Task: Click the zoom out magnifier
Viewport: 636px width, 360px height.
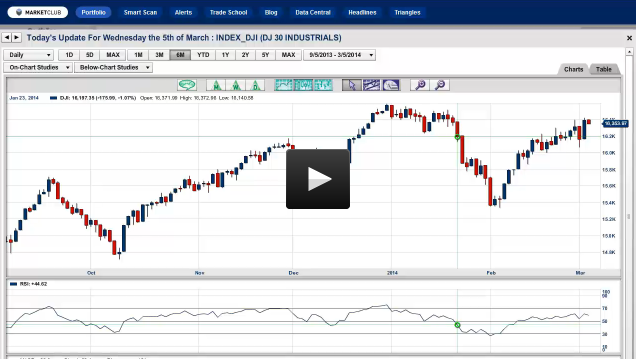Action: 440,85
